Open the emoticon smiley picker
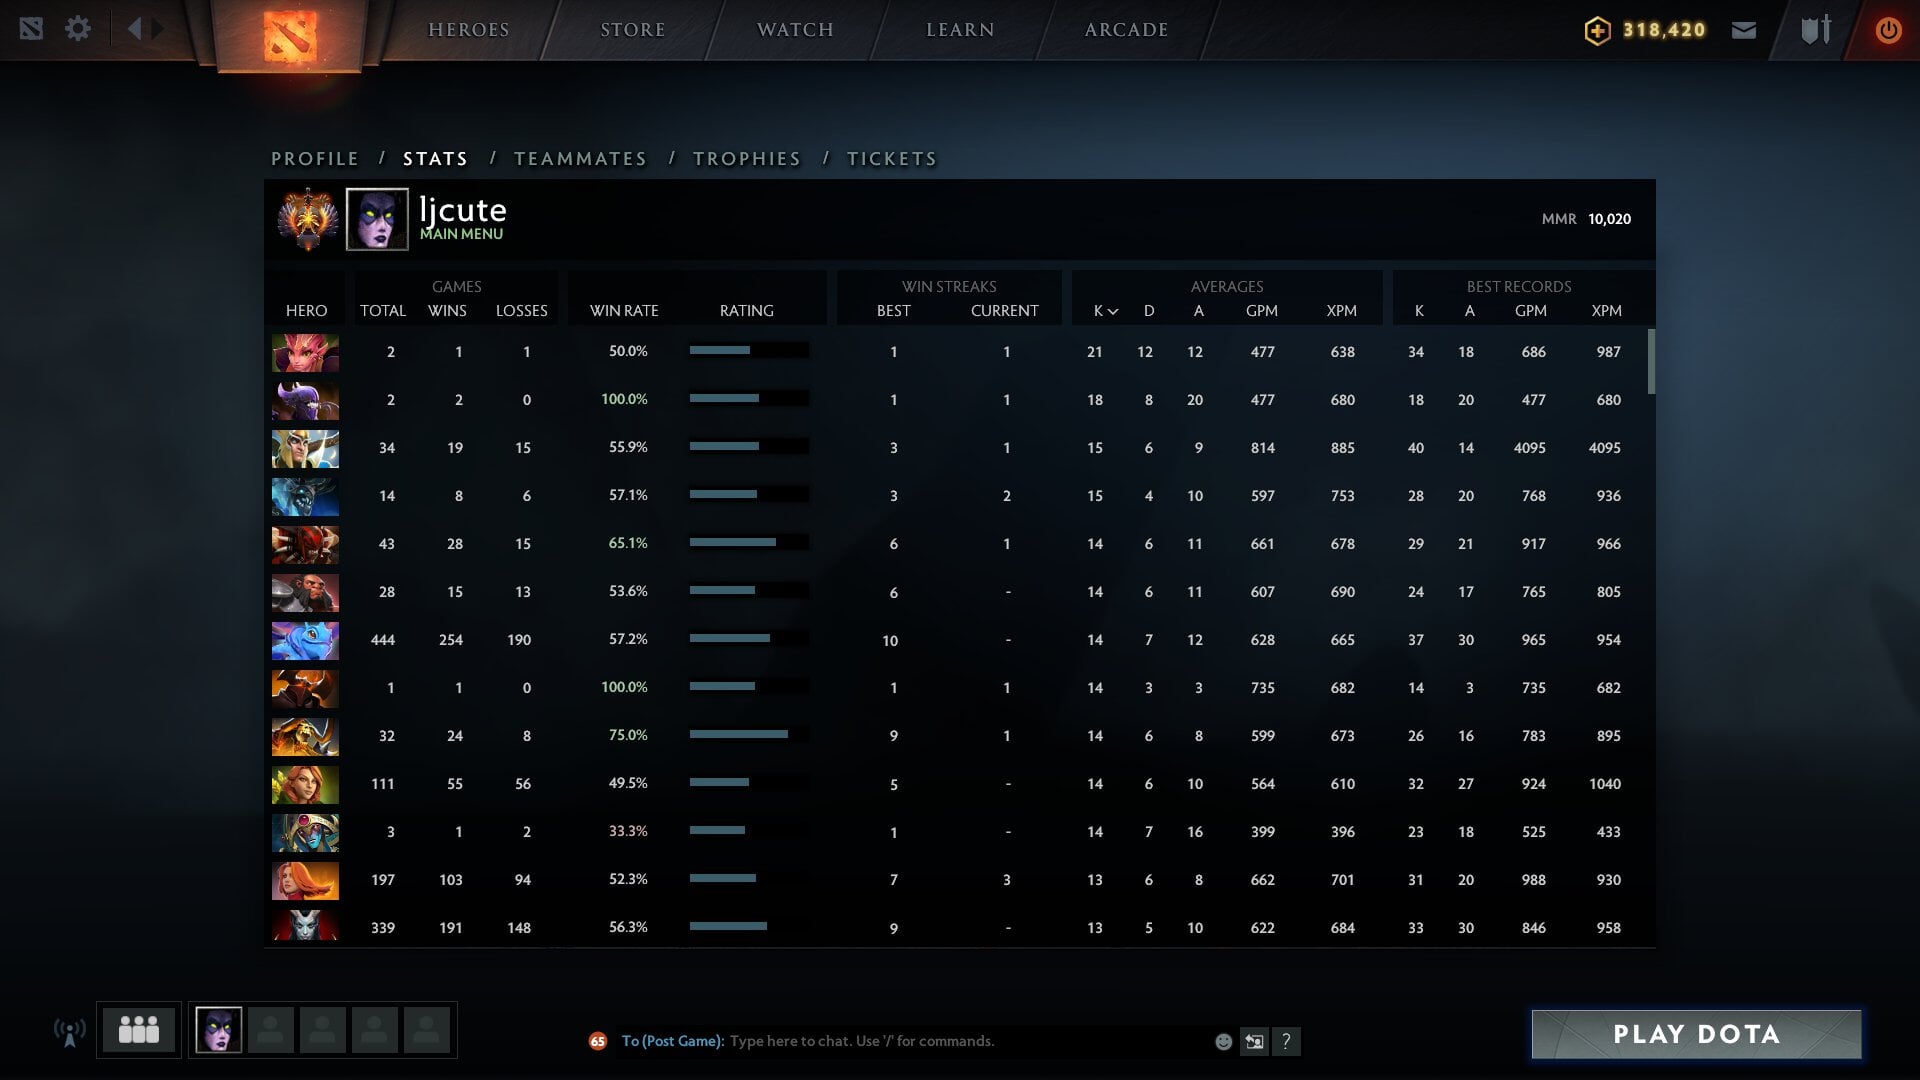Image resolution: width=1920 pixels, height=1080 pixels. [1223, 1041]
